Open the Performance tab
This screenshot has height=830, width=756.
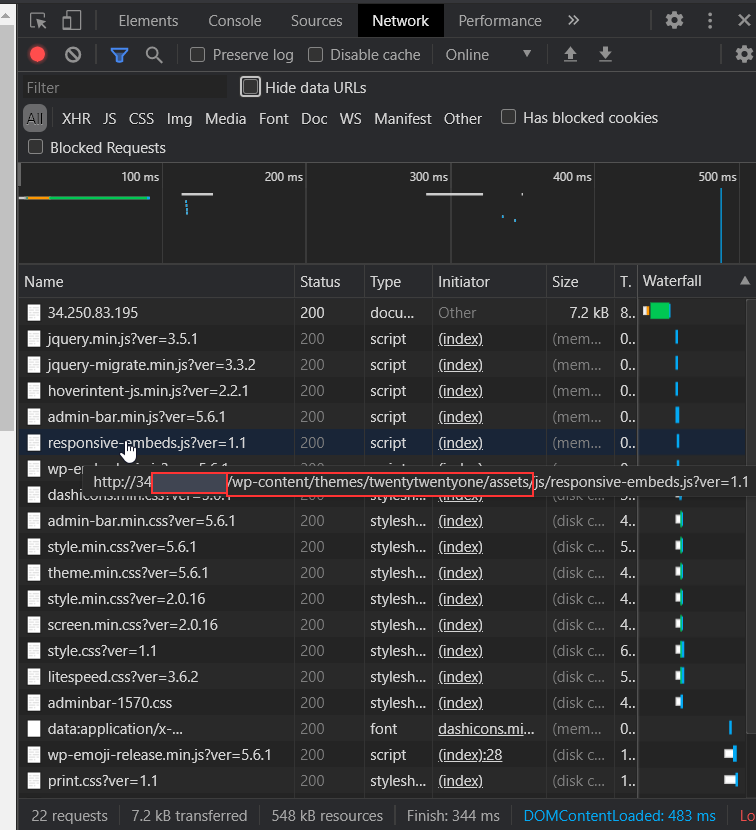(x=500, y=20)
